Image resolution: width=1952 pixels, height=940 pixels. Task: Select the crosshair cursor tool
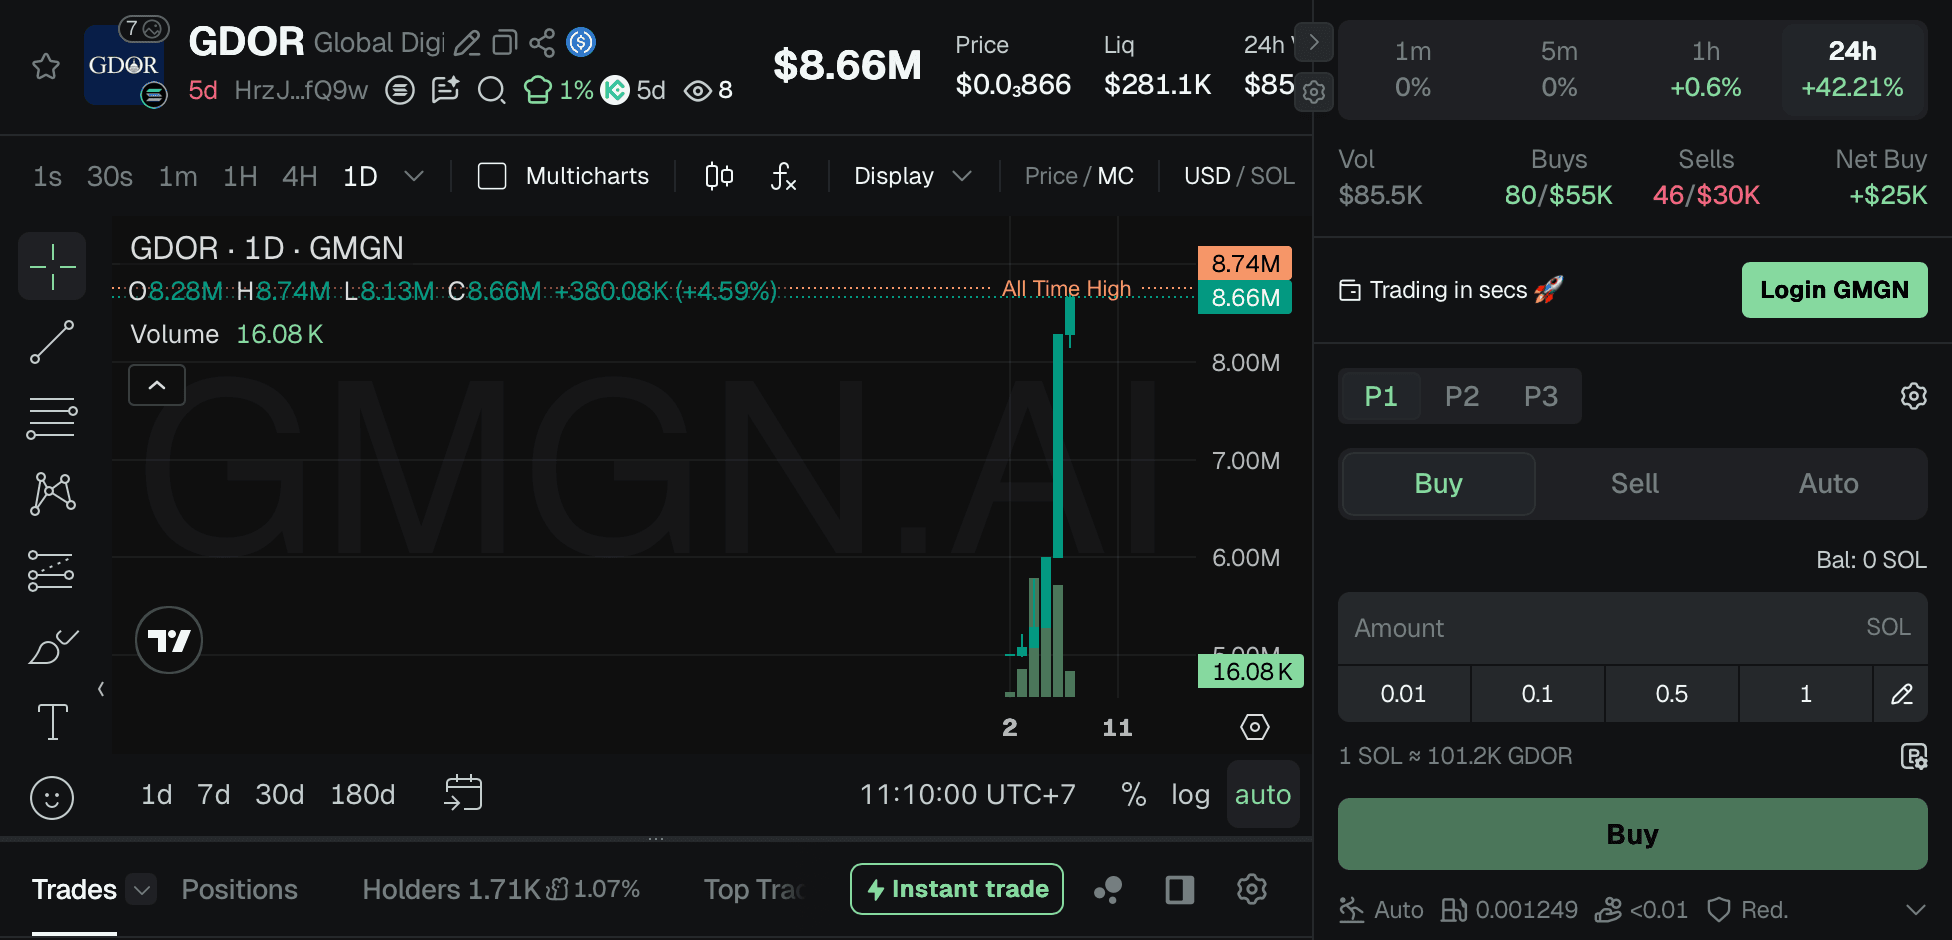pyautogui.click(x=52, y=266)
